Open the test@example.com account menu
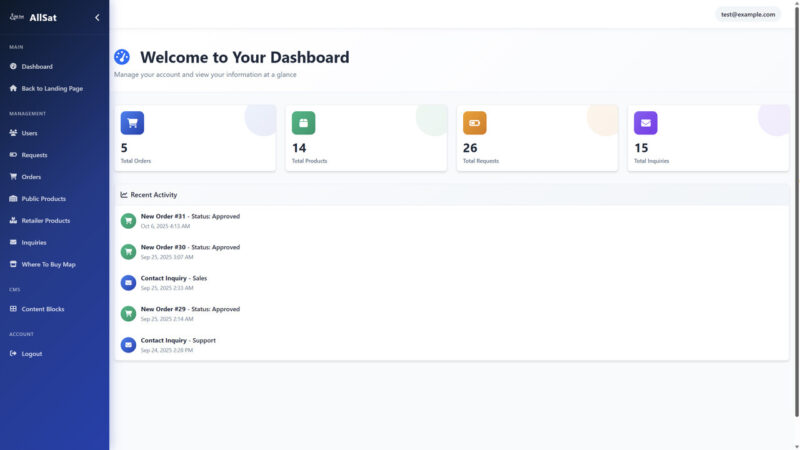Screen dimensions: 800x450 pyautogui.click(x=748, y=14)
